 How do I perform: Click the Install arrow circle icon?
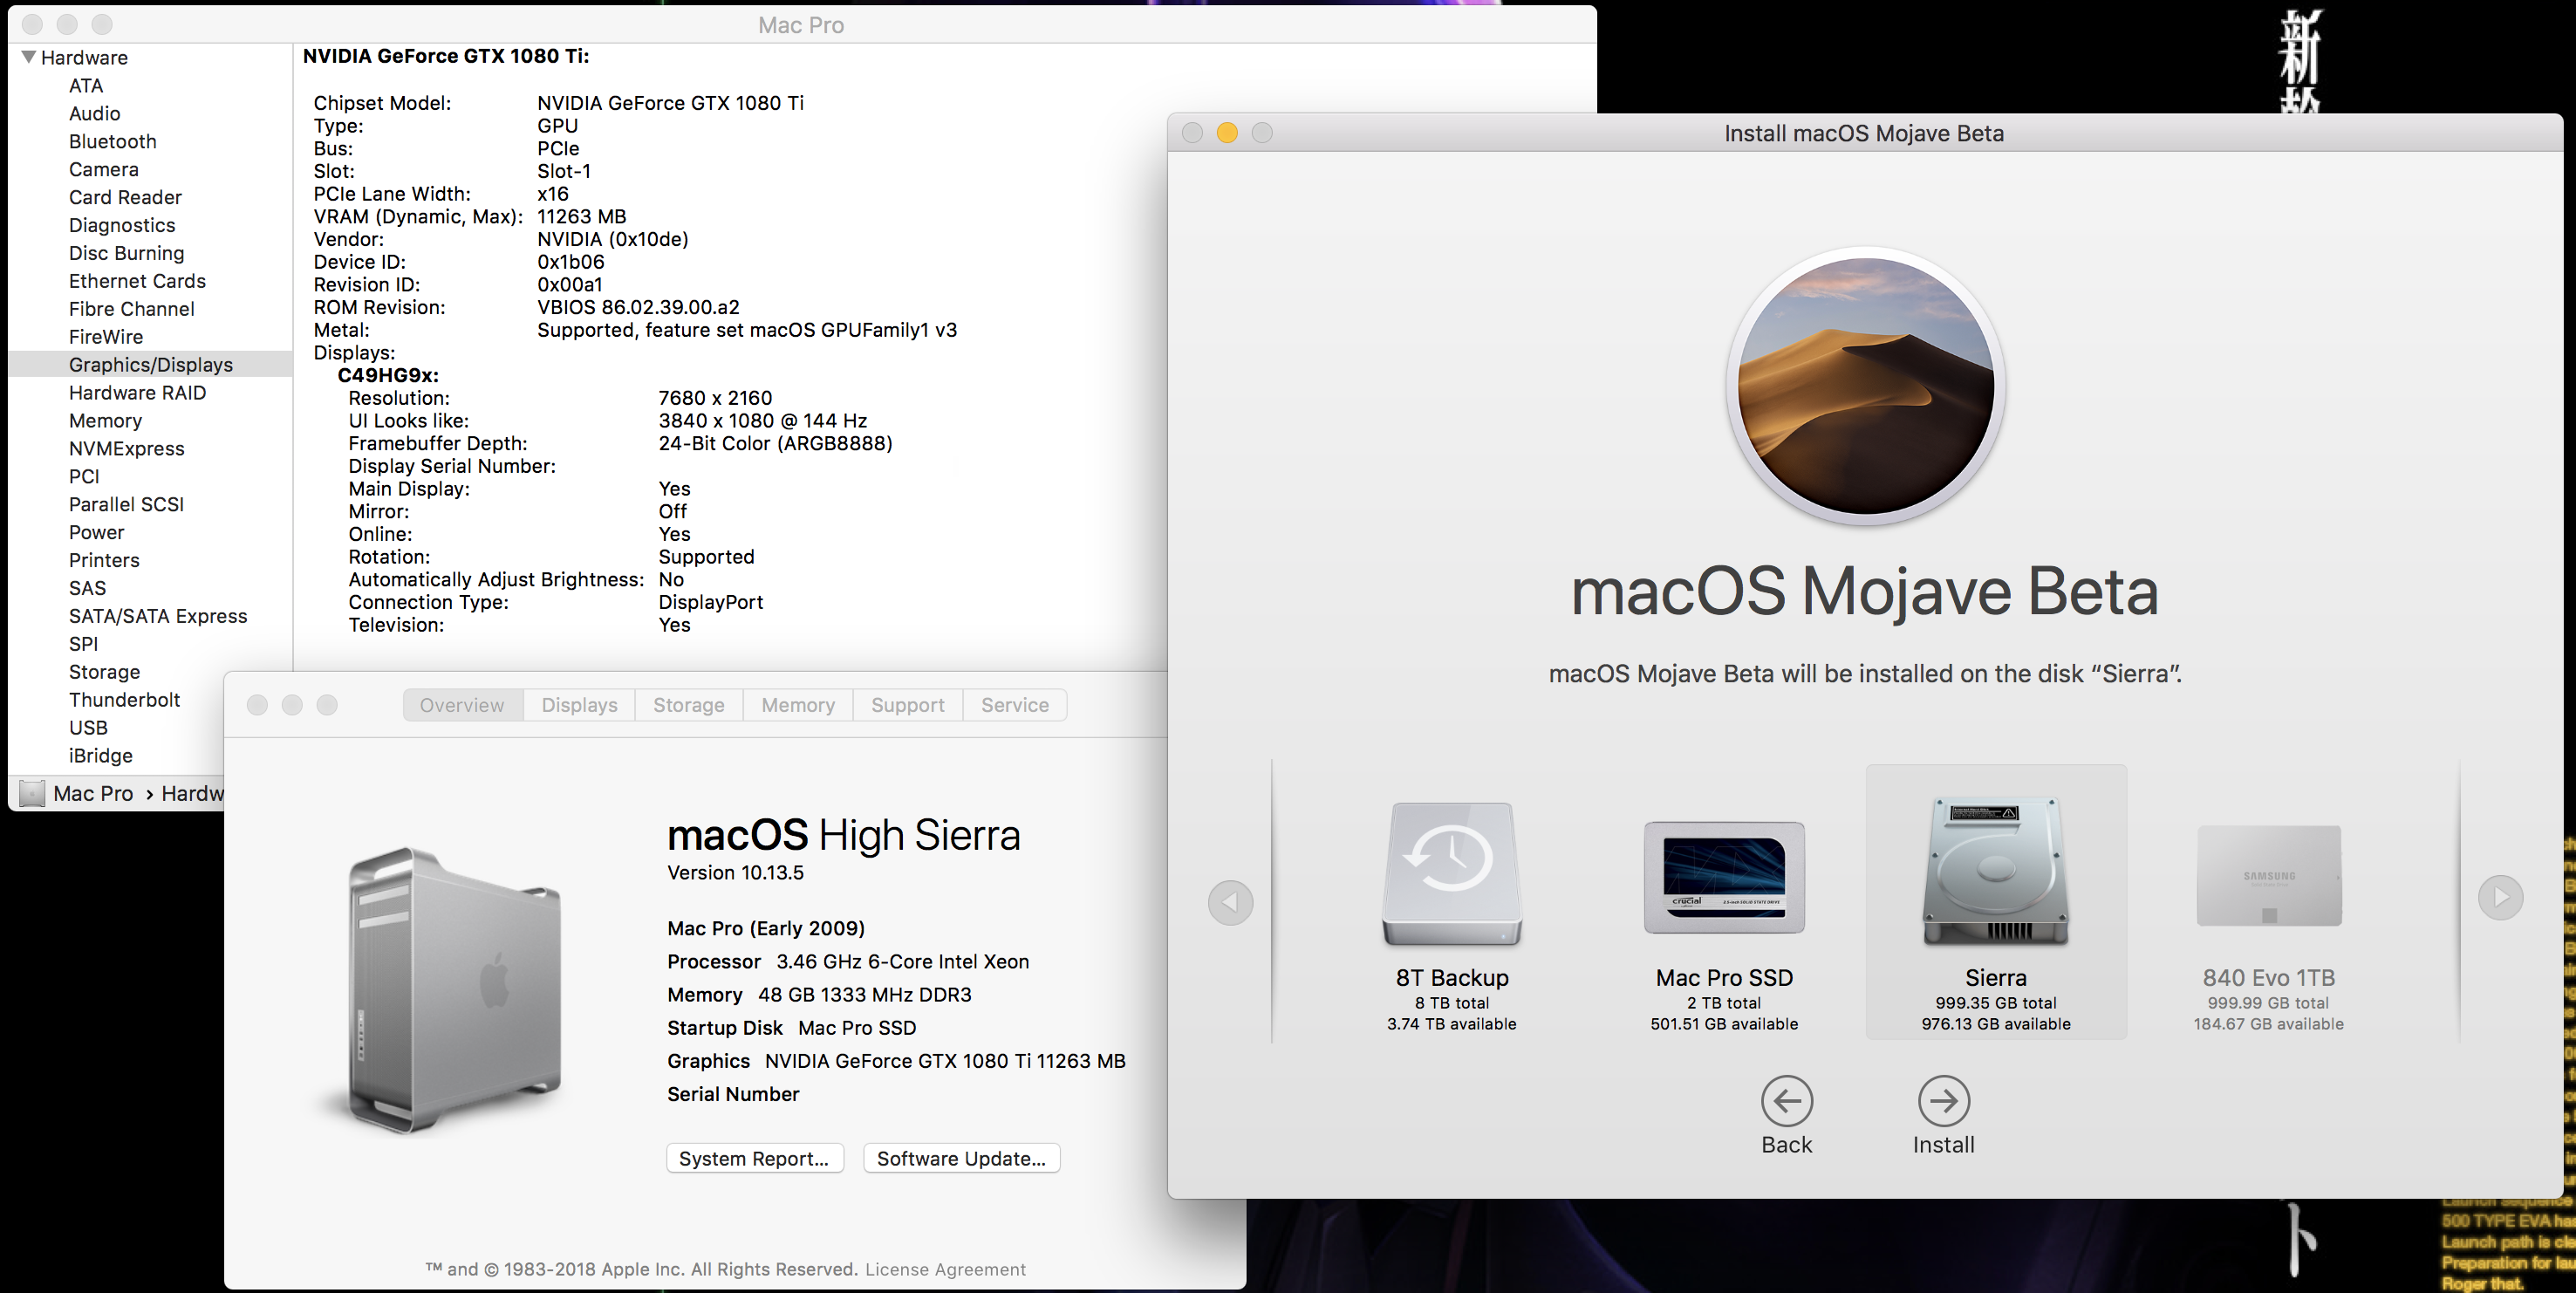tap(1943, 1101)
